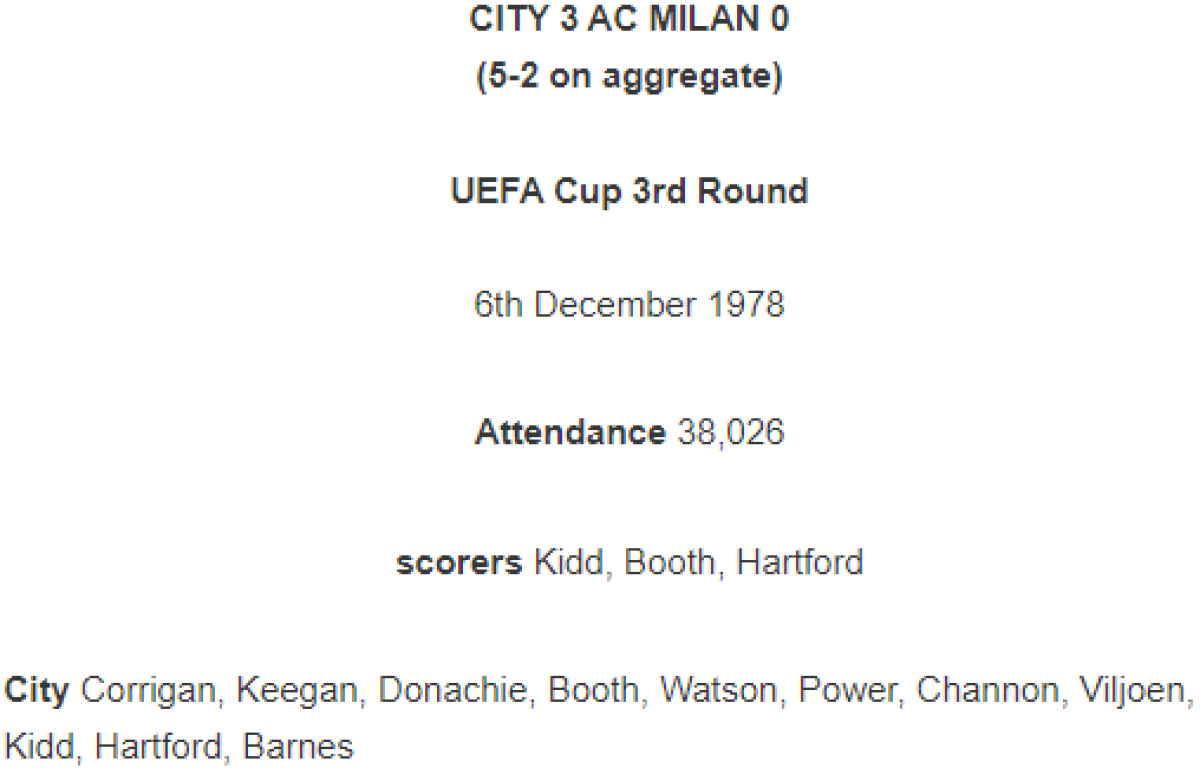The height and width of the screenshot is (768, 1200).
Task: Click the bold "Attendance" label
Action: click(570, 432)
